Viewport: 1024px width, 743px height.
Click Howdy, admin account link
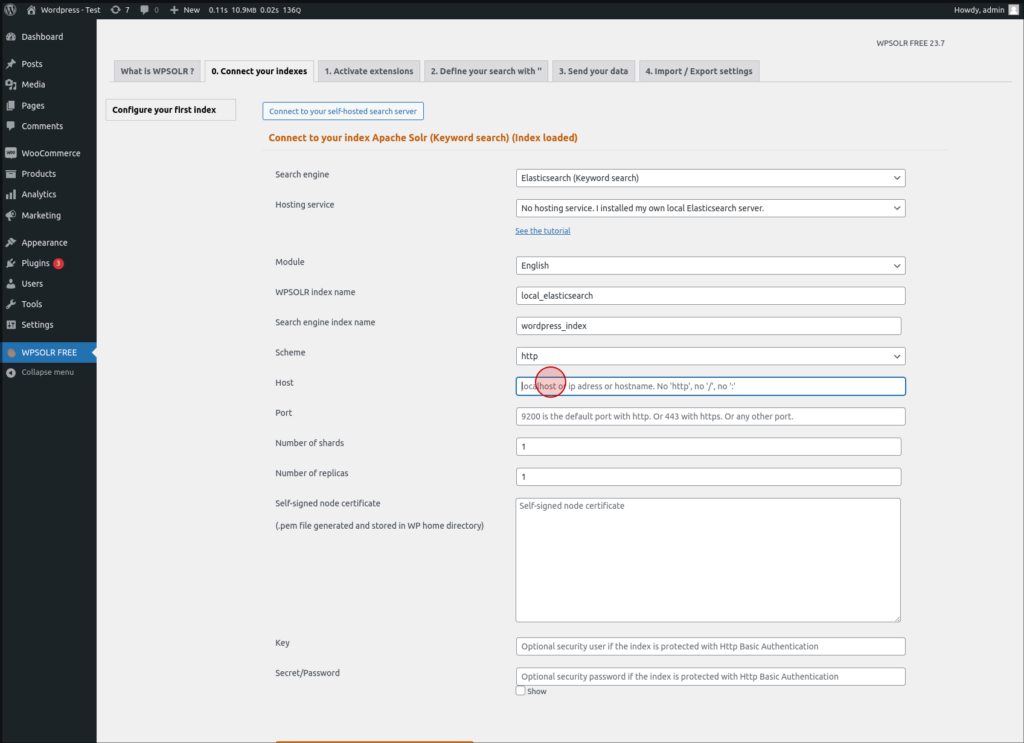pos(978,10)
